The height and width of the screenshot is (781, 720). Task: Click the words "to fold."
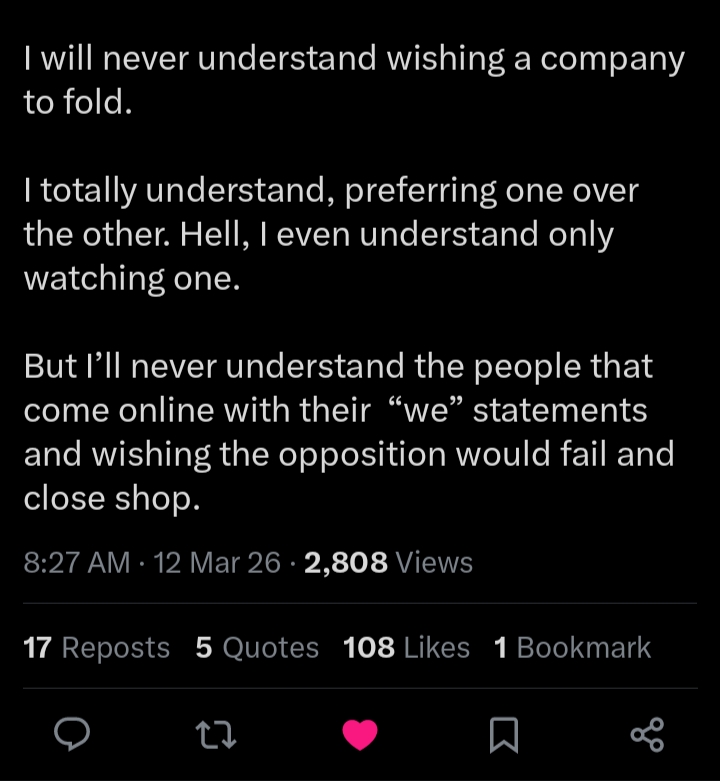(x=77, y=103)
